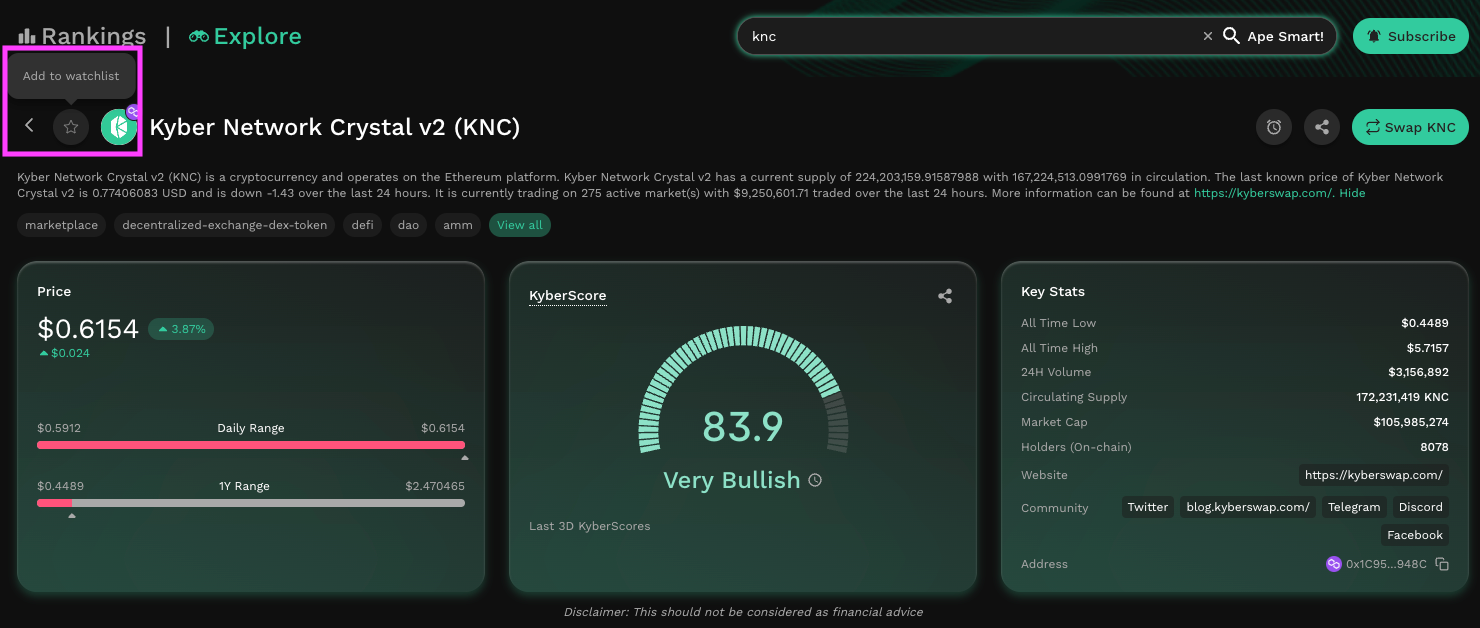Open the https://kyberswap.com/ website chip
1480x628 pixels.
tap(1374, 475)
